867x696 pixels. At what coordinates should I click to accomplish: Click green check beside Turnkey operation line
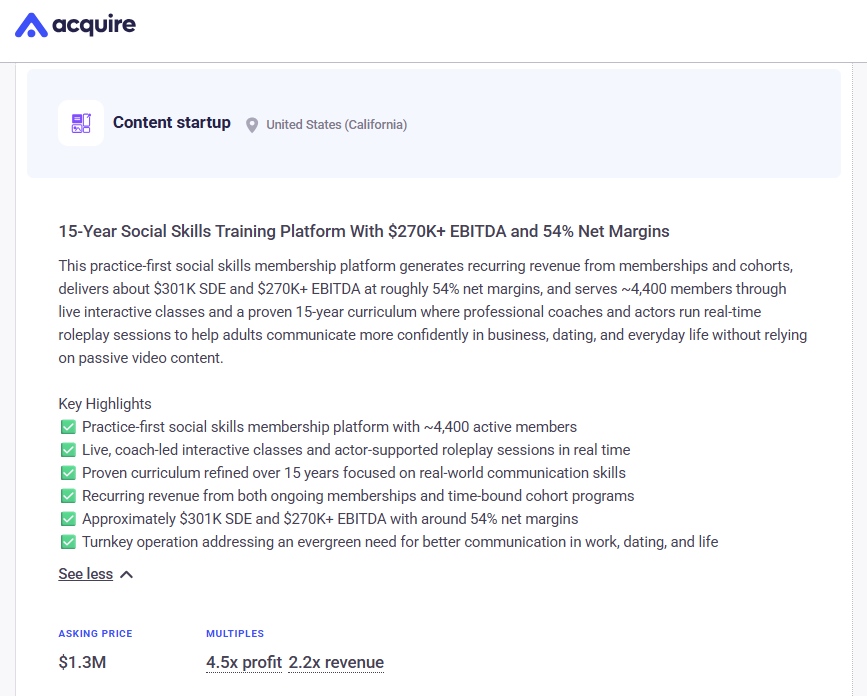68,542
